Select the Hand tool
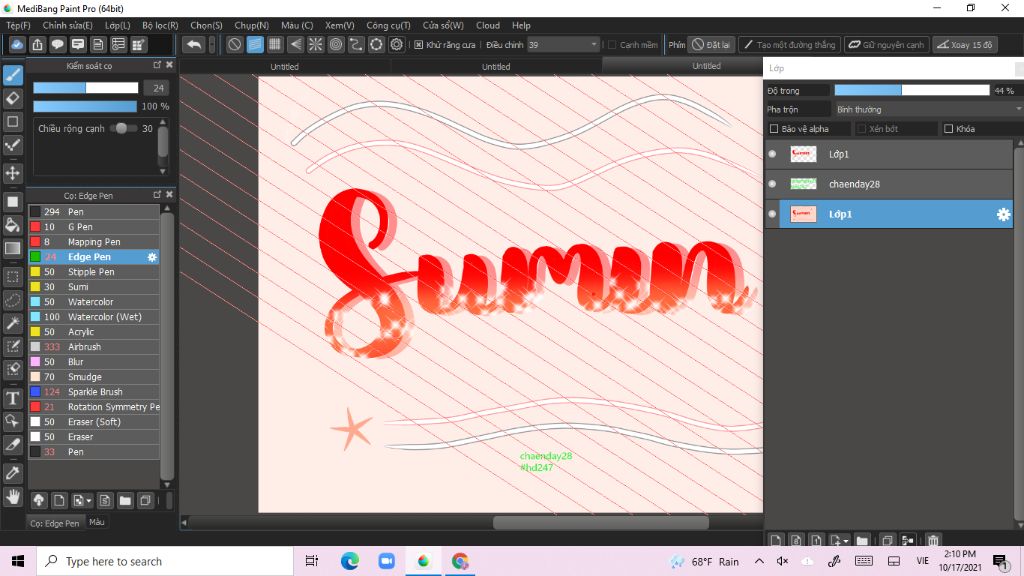 click(13, 497)
